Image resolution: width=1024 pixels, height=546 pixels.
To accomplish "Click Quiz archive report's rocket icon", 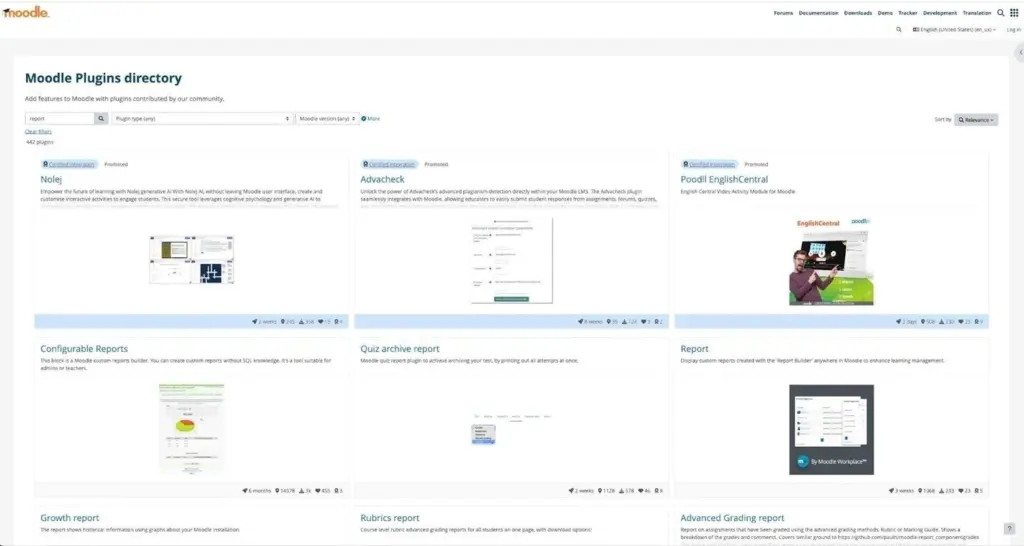I will click(x=571, y=490).
